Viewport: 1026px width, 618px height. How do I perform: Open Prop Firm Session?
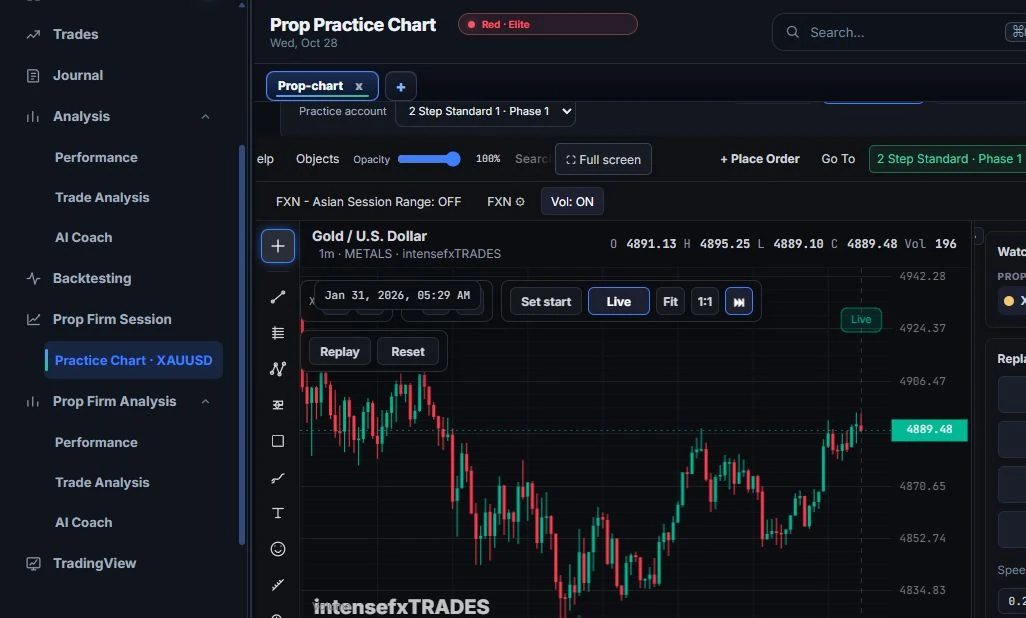(x=112, y=319)
